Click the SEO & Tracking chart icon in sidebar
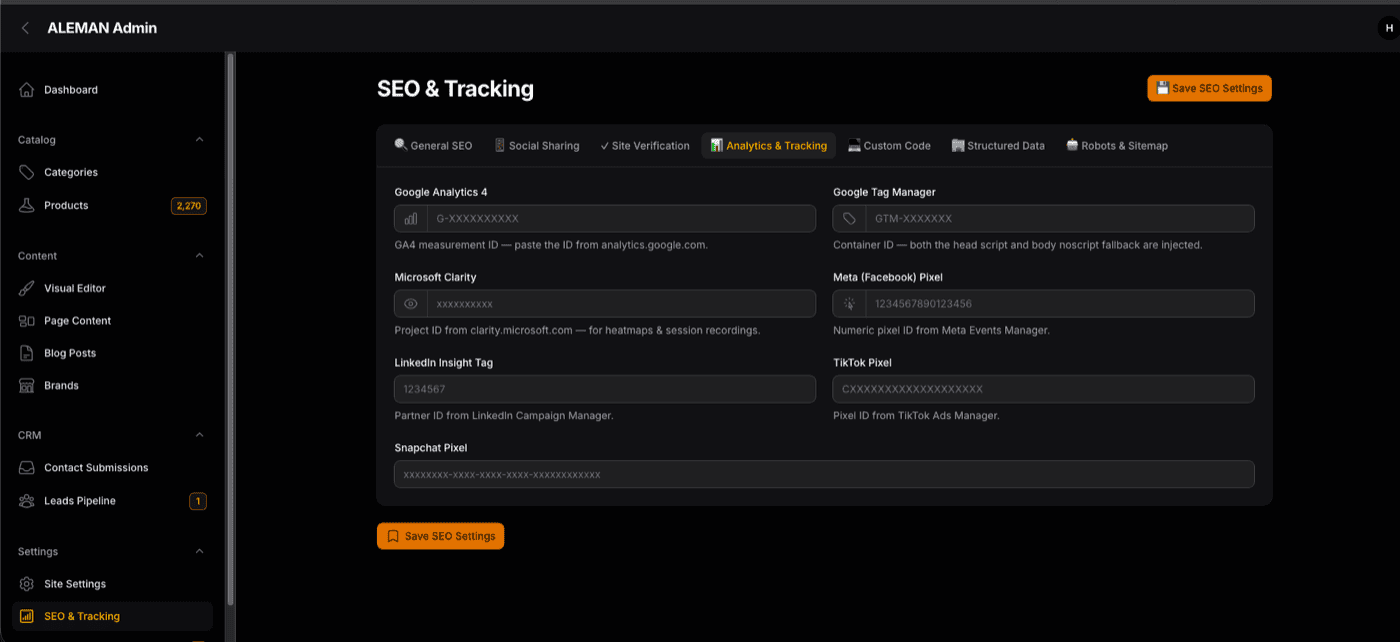Screen dimensions: 1400x642 click(x=27, y=616)
